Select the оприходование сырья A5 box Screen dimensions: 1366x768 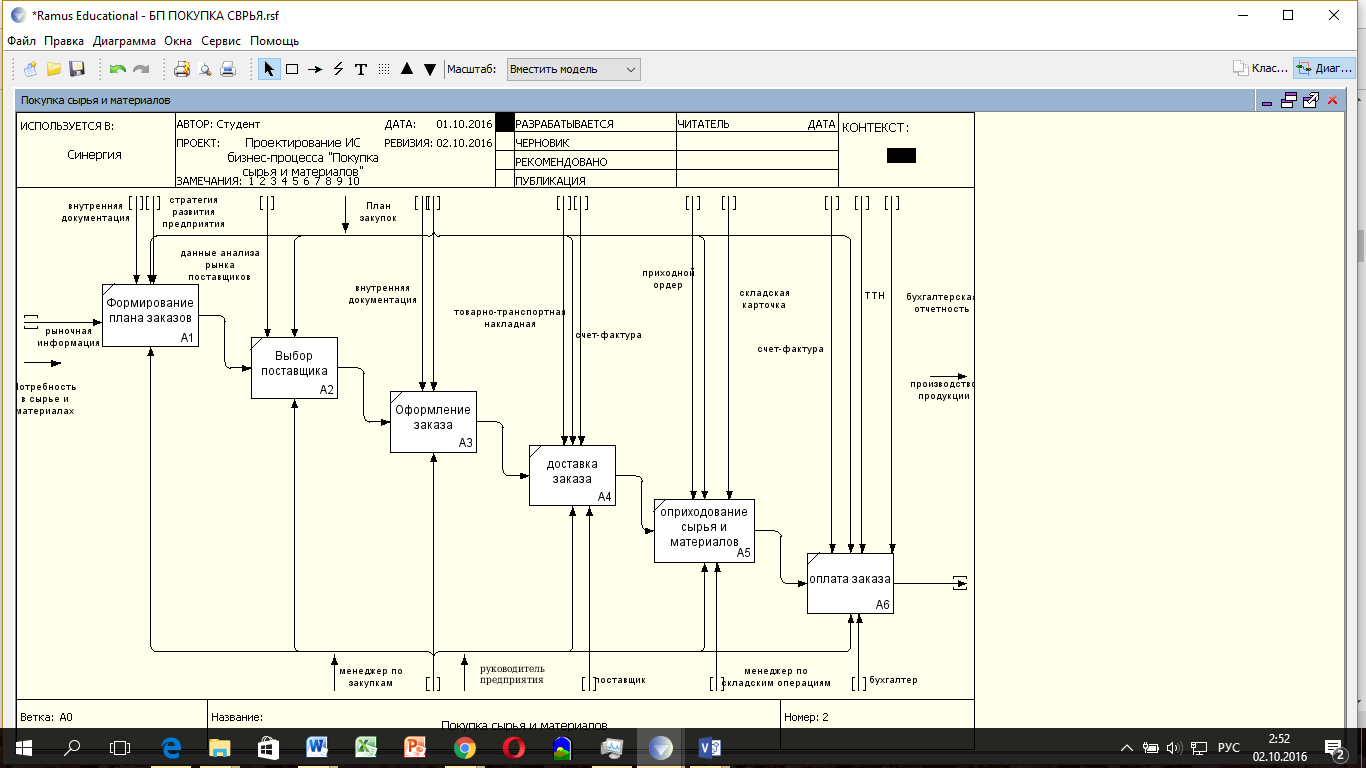click(x=704, y=530)
